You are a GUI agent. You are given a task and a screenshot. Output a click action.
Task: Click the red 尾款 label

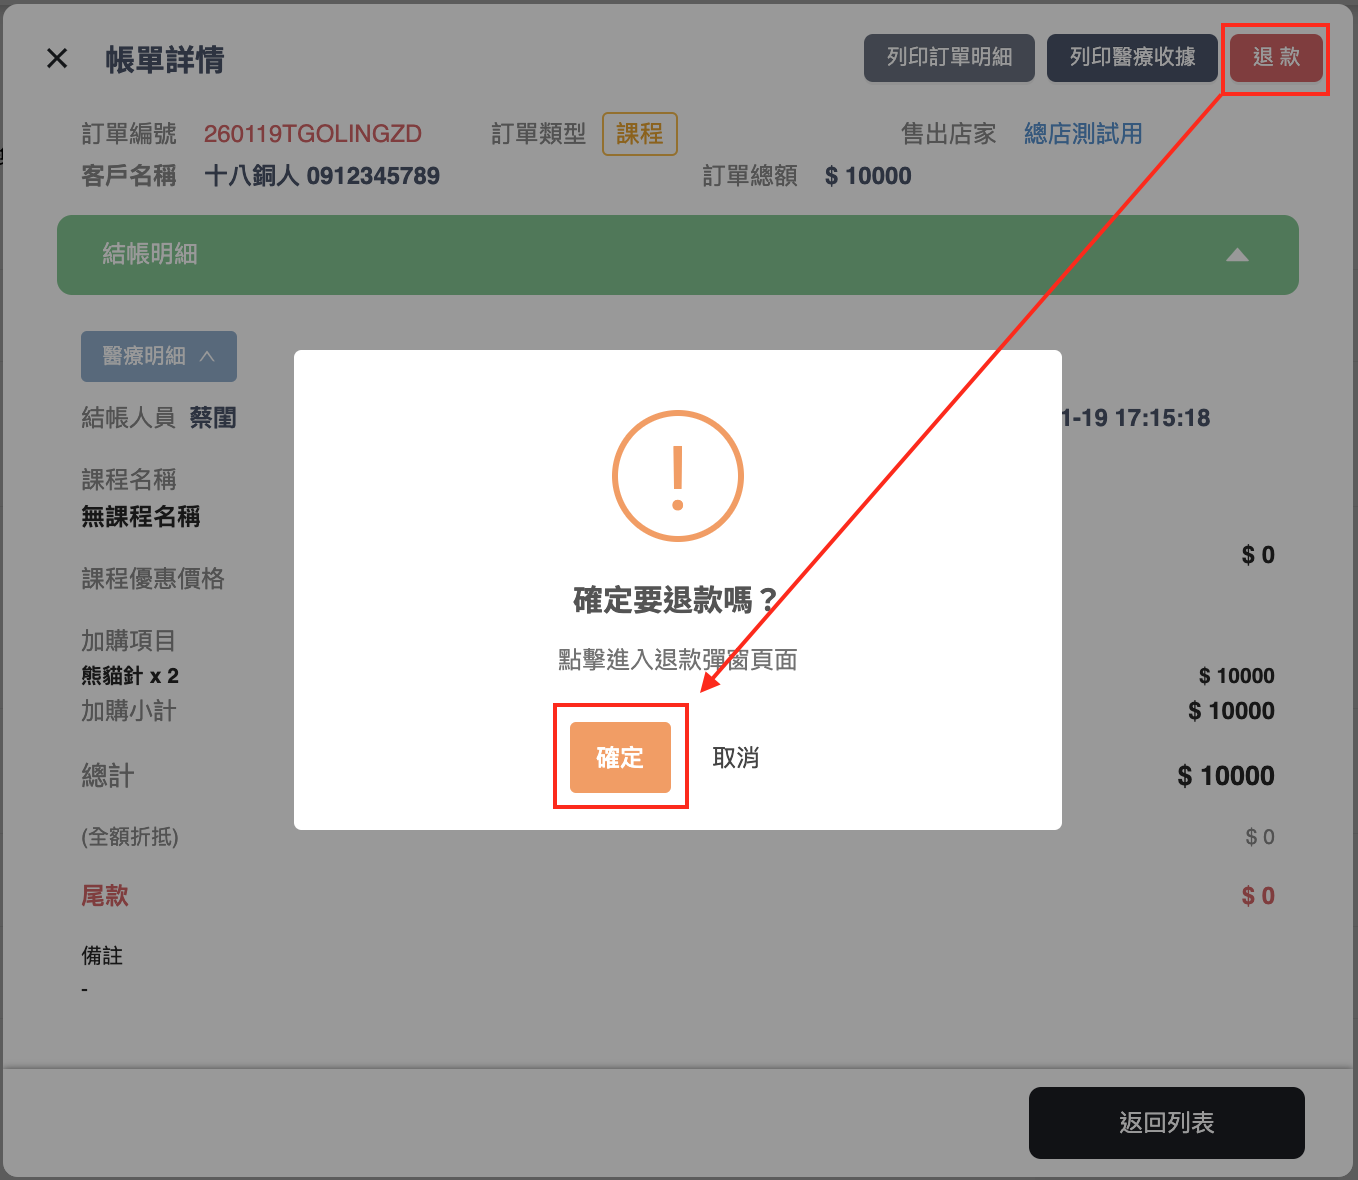(105, 896)
